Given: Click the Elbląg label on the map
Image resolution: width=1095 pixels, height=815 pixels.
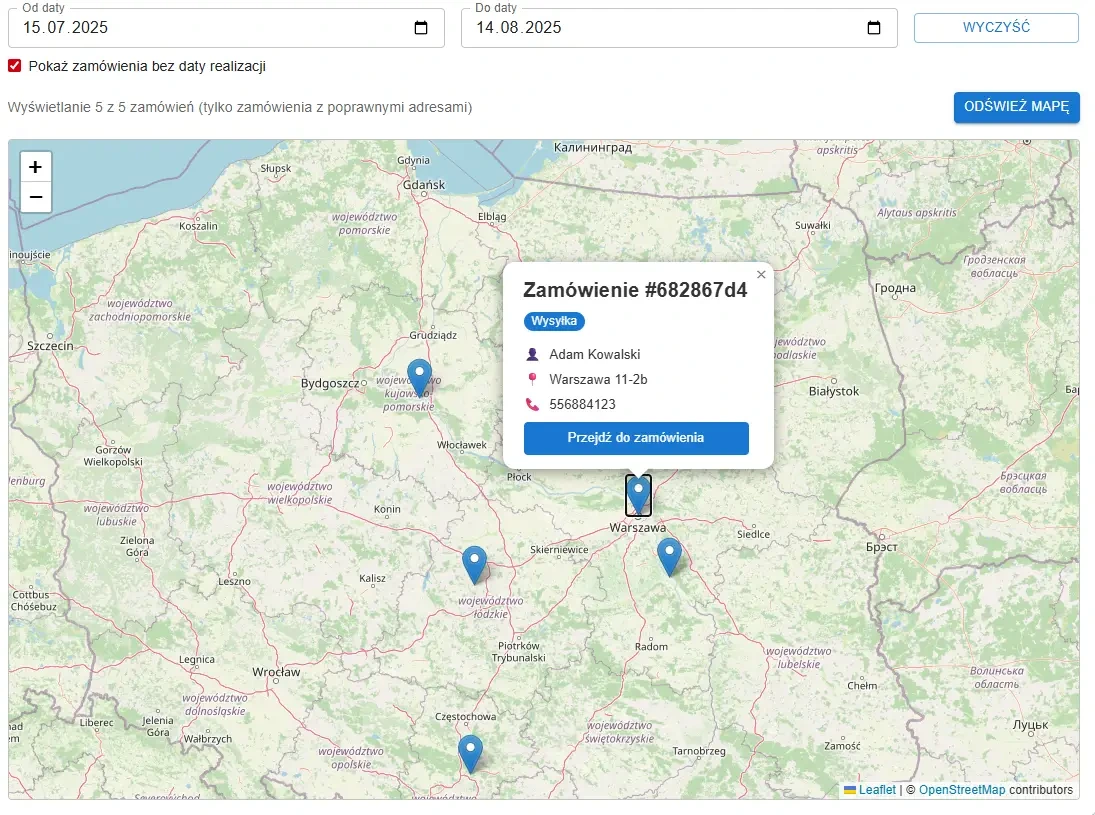Looking at the screenshot, I should click(492, 217).
